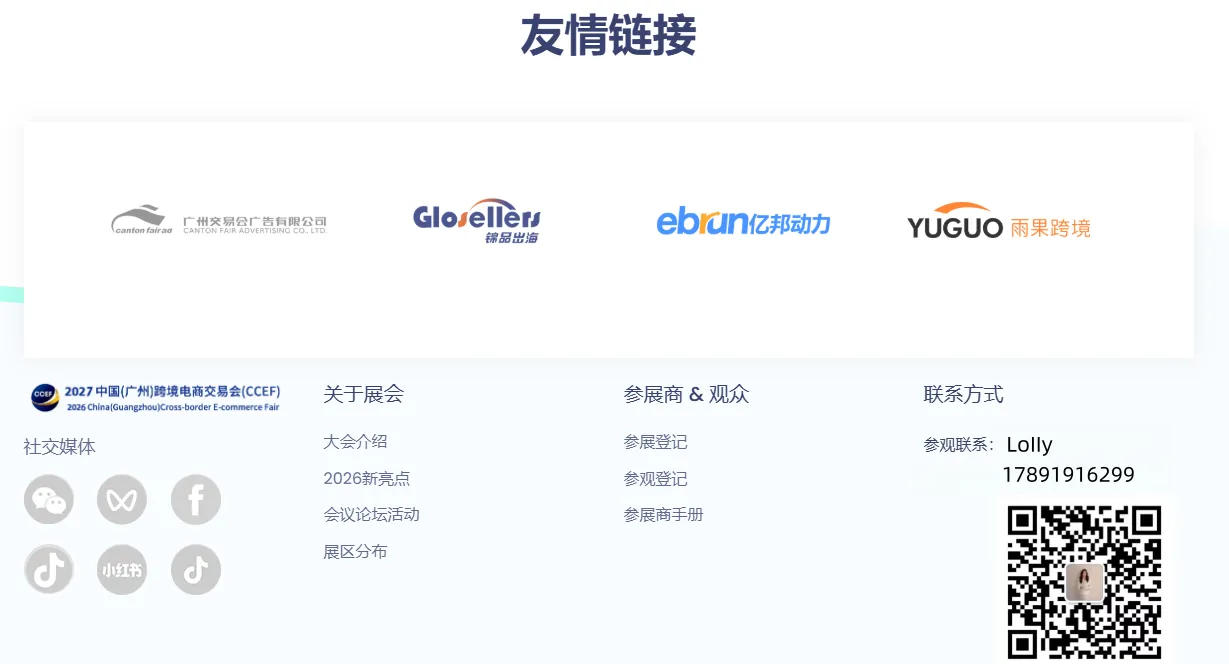Click the contact name Lolly
The width and height of the screenshot is (1229, 664).
(x=1029, y=445)
